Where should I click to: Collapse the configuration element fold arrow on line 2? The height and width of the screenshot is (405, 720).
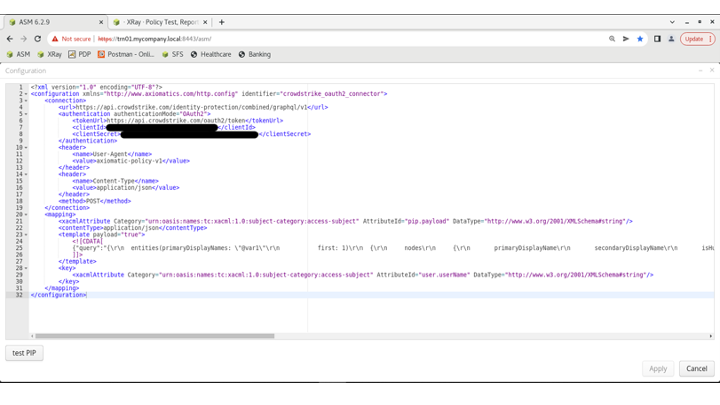click(26, 94)
